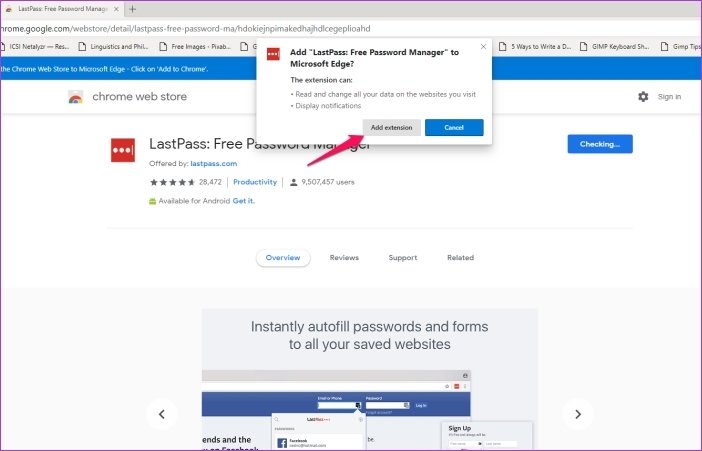
Task: Open web store settings gear
Action: pyautogui.click(x=643, y=97)
